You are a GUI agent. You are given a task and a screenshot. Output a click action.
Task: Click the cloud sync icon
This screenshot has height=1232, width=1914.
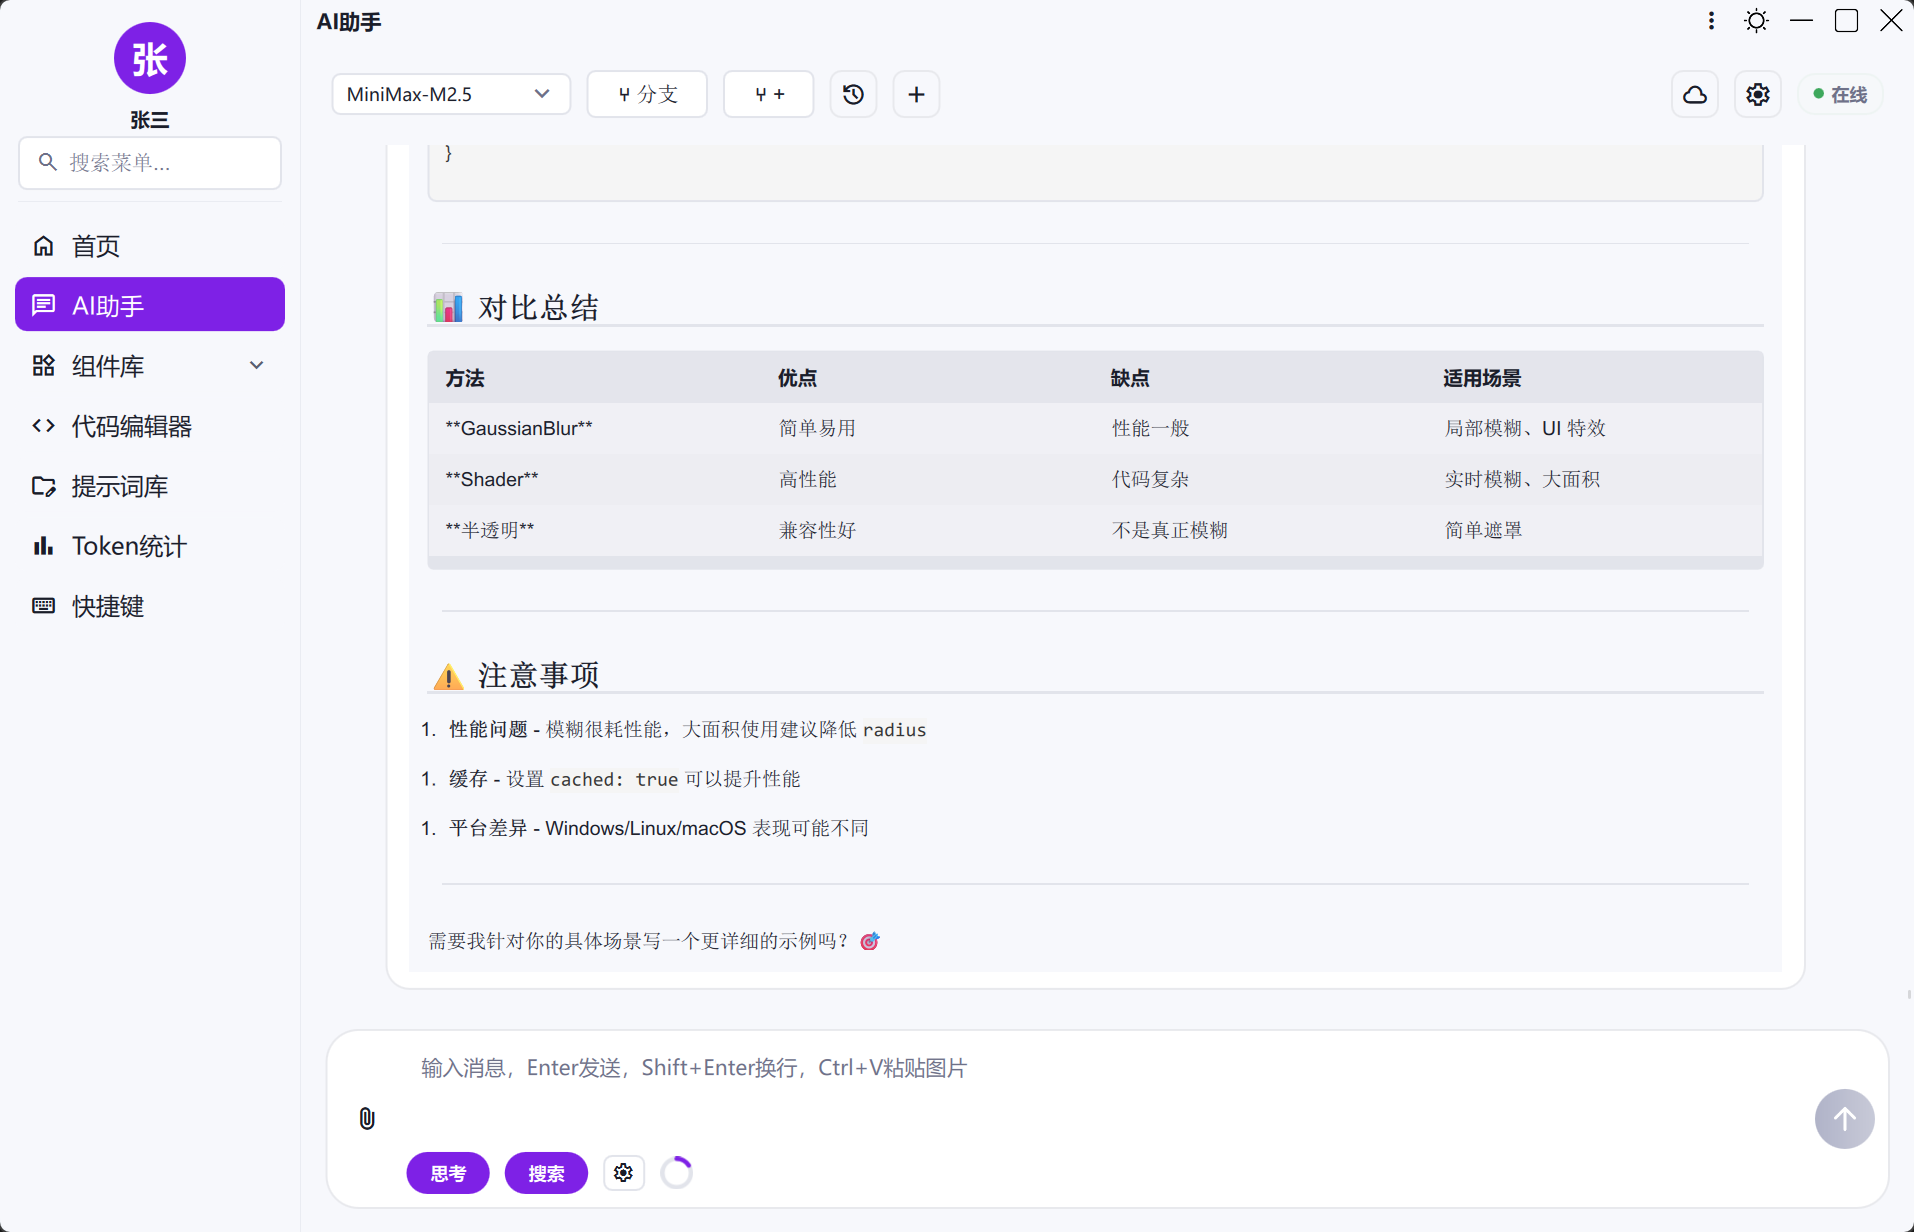(1695, 94)
